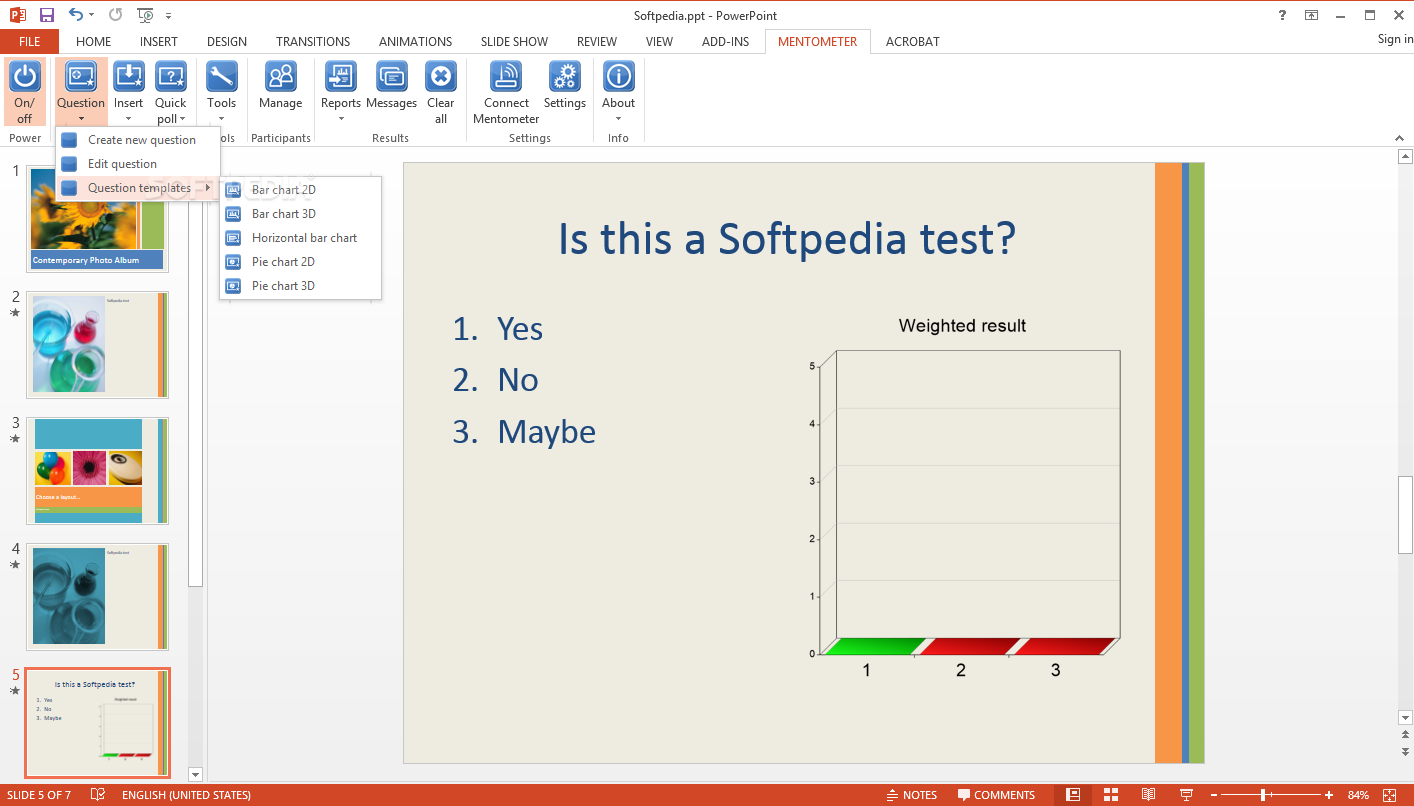This screenshot has width=1414, height=806.
Task: Switch to the REVIEW tab
Action: 597,42
